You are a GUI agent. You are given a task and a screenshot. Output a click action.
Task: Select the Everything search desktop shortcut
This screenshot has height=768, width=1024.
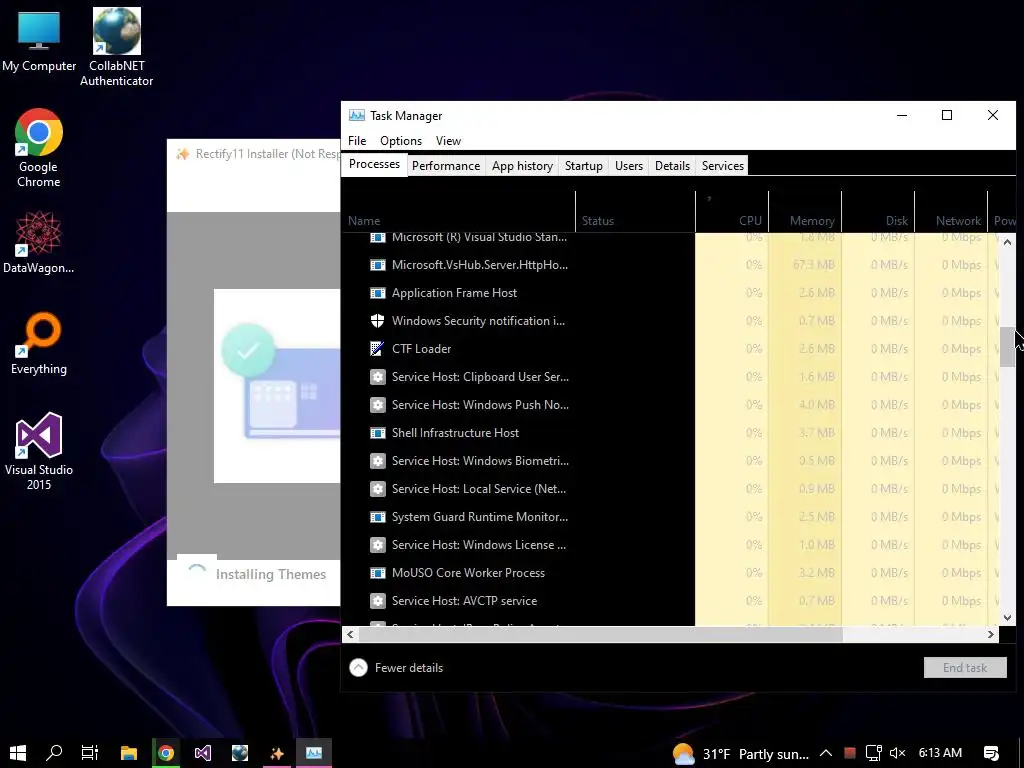(39, 344)
